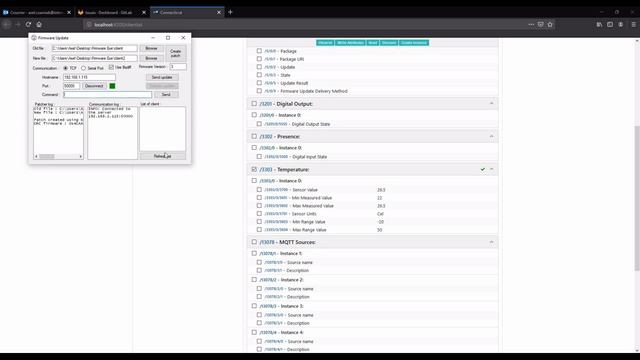Click the green connection status indicator

[x=112, y=86]
